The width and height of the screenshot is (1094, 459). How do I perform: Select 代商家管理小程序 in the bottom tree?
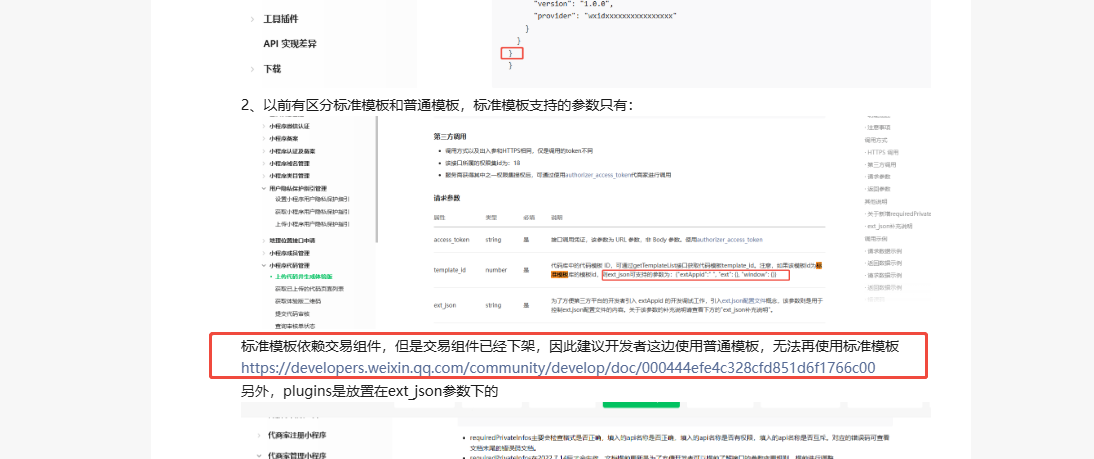(x=297, y=456)
